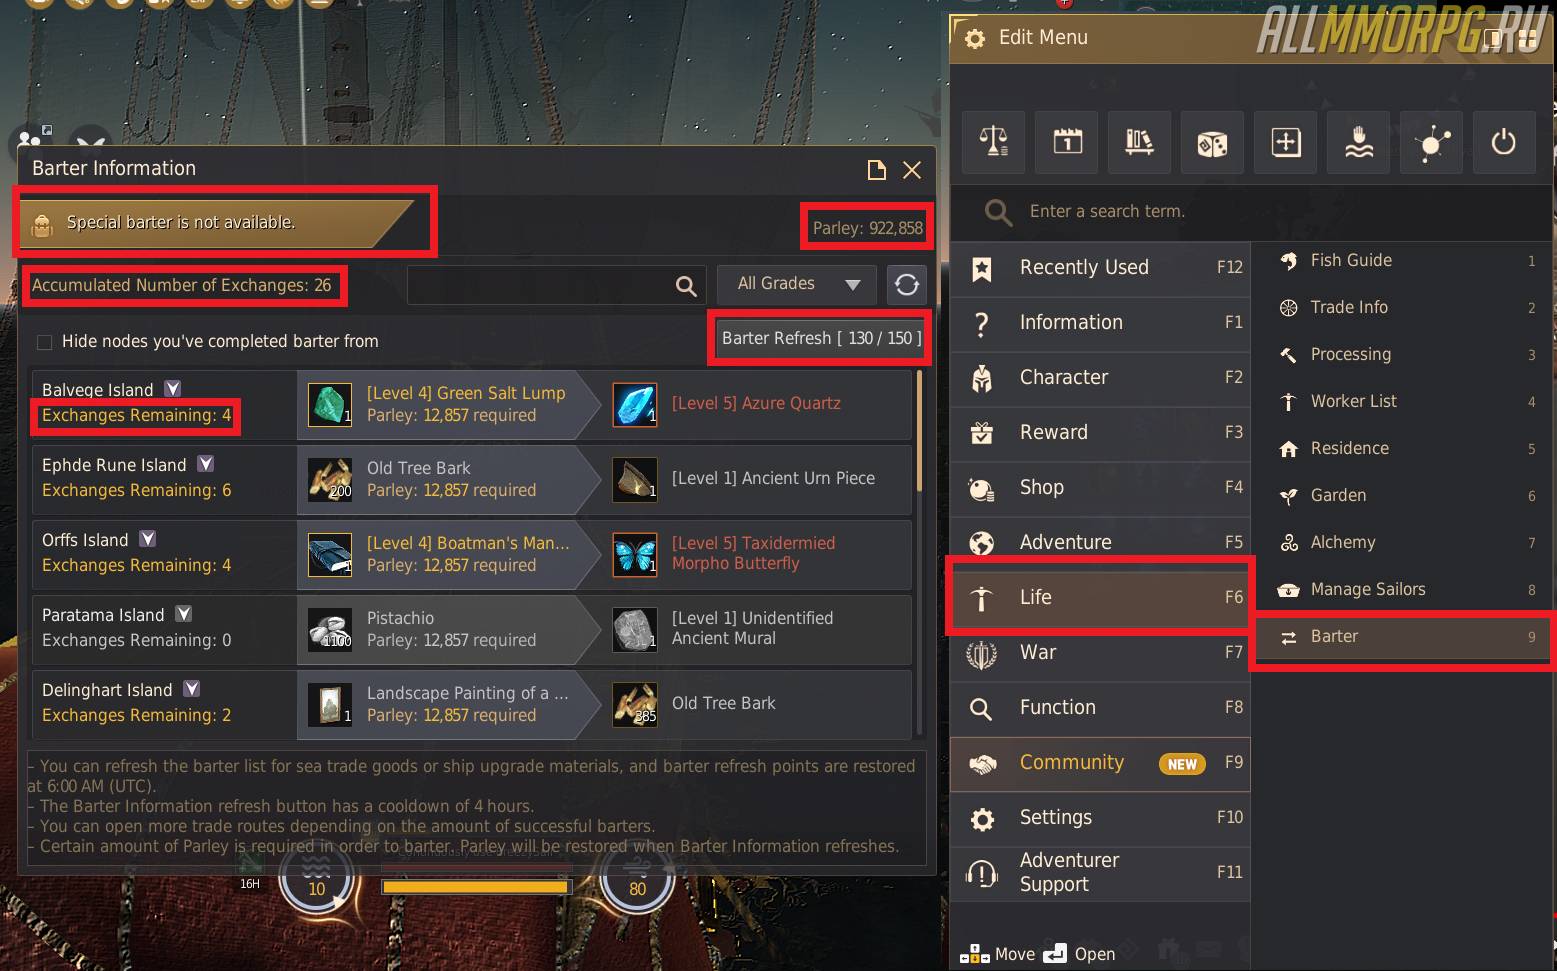Enable hide nodes you've completed barter from
The width and height of the screenshot is (1557, 971).
pyautogui.click(x=44, y=342)
